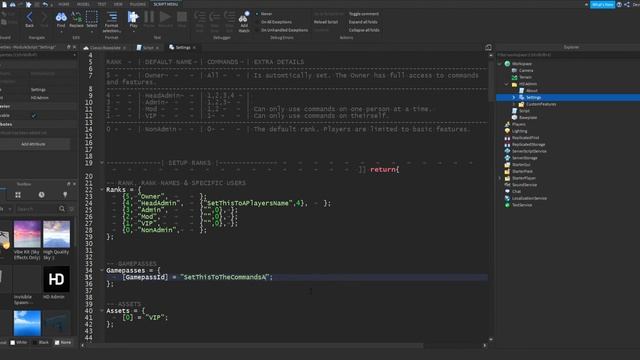Select the None background option
The width and height of the screenshot is (640, 360).
(63, 342)
